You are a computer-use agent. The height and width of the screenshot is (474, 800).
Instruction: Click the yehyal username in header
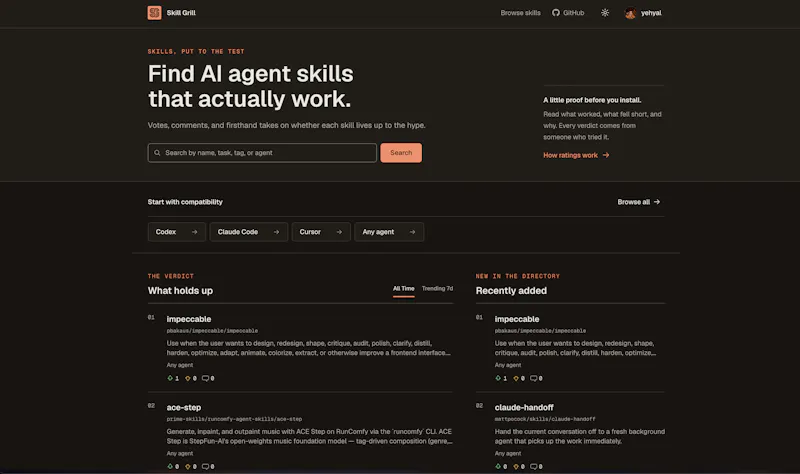click(x=651, y=13)
